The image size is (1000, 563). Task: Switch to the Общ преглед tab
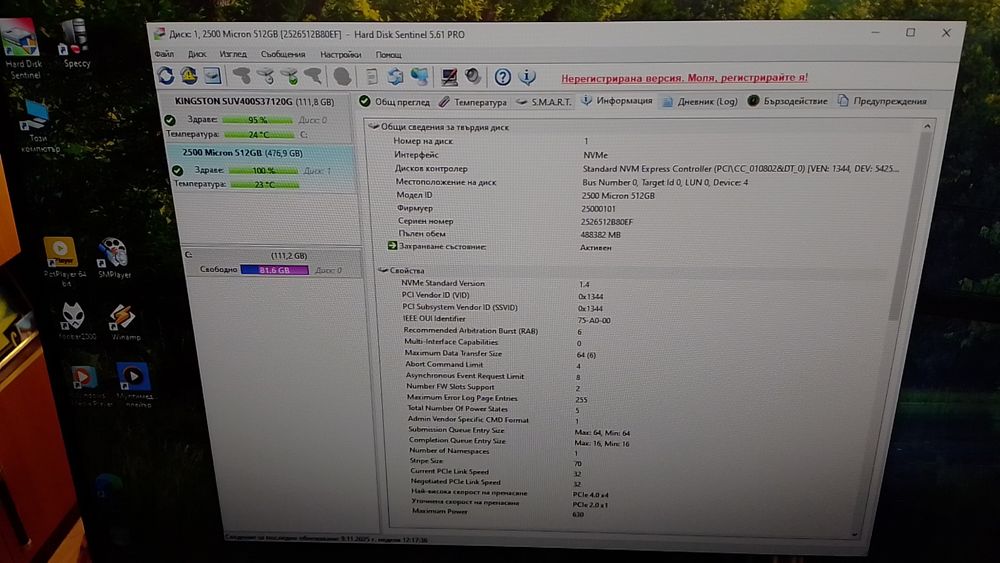[x=394, y=101]
